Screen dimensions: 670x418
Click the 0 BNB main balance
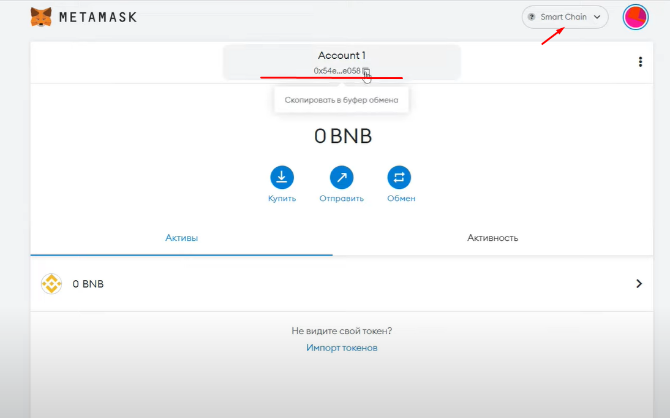pos(343,136)
